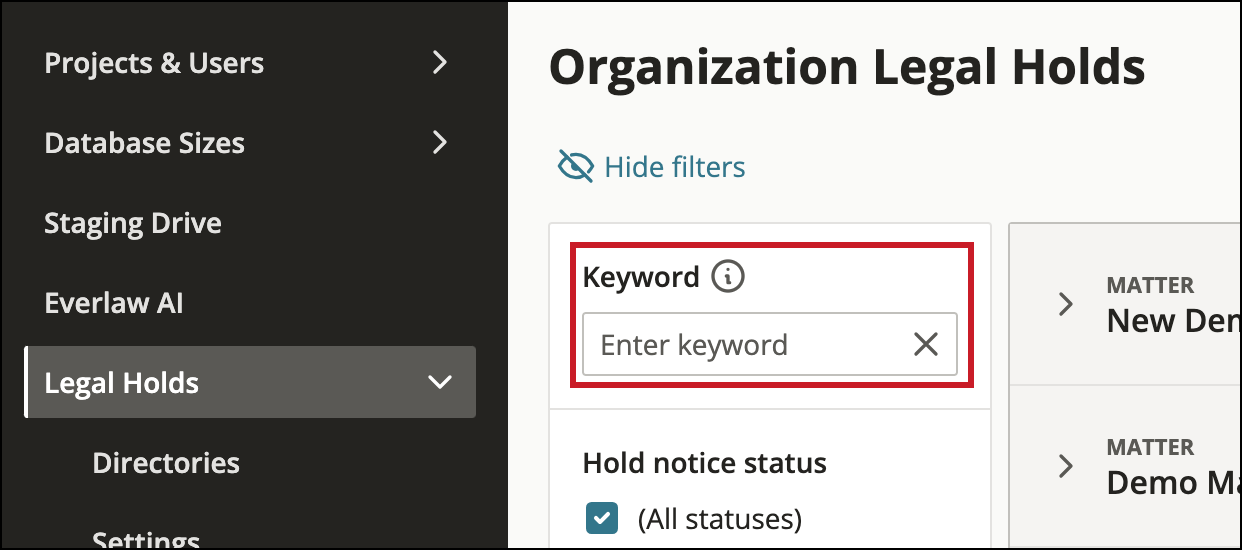1242x550 pixels.
Task: Open Staging Drive page
Action: point(133,223)
